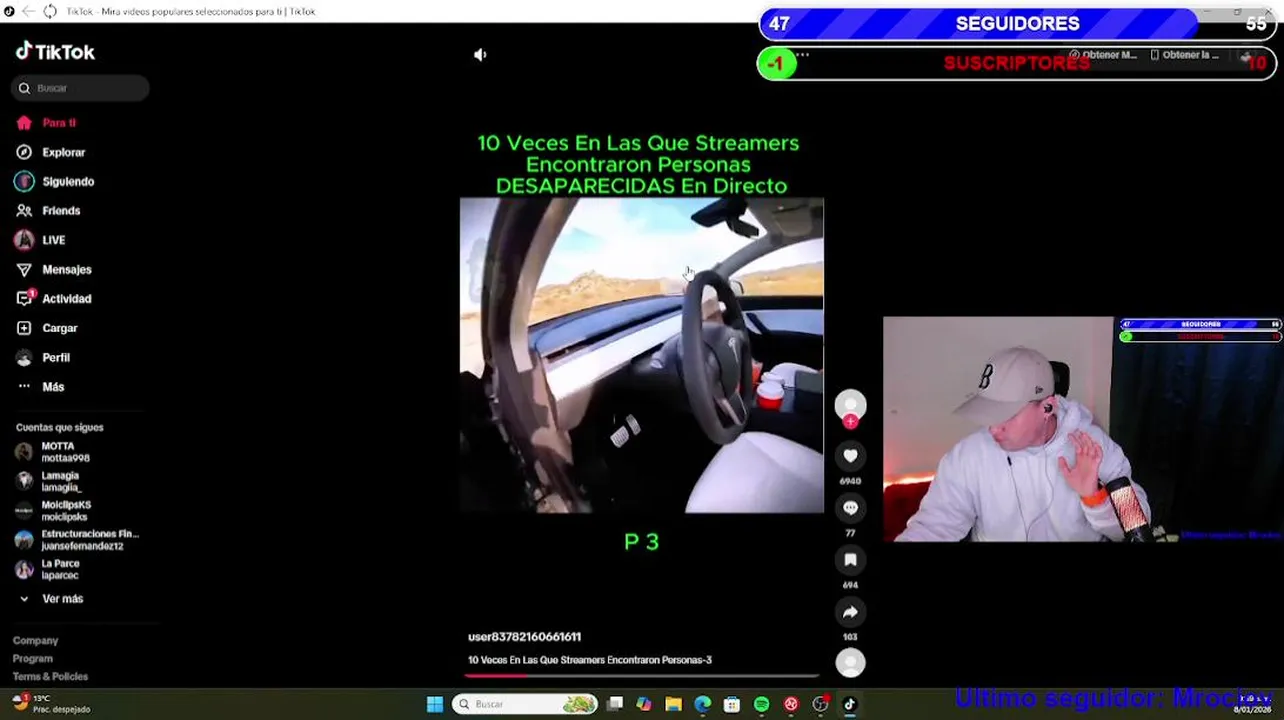
Task: Open the Actividad notifications
Action: (x=67, y=299)
